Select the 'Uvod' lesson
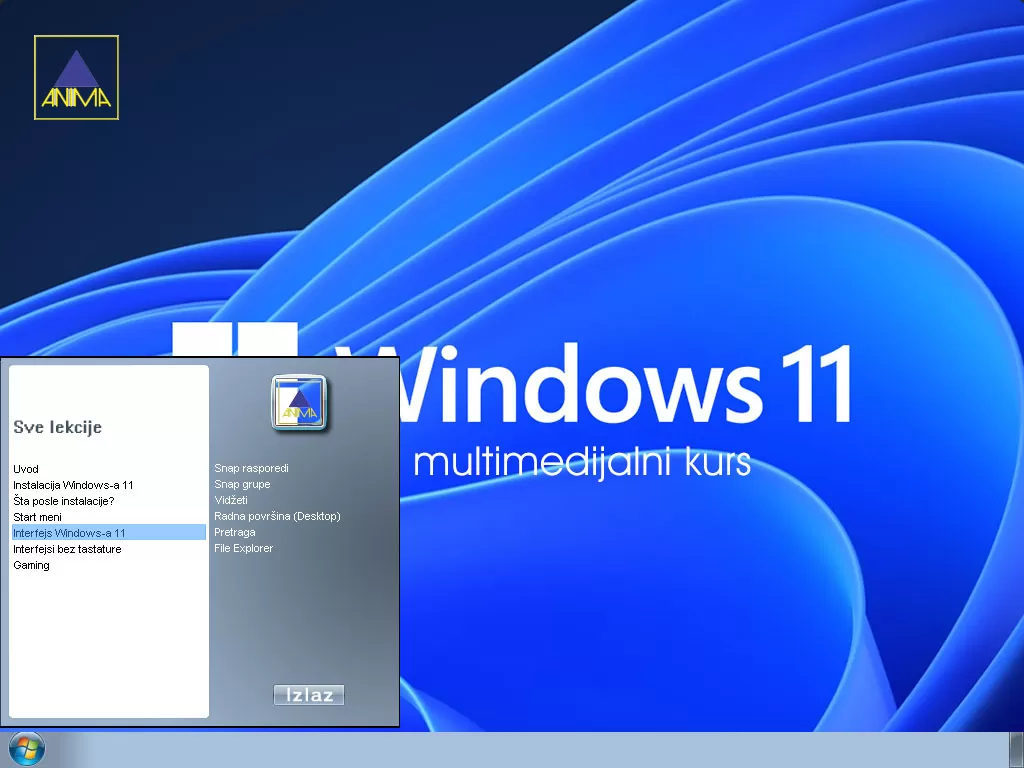 pyautogui.click(x=25, y=469)
